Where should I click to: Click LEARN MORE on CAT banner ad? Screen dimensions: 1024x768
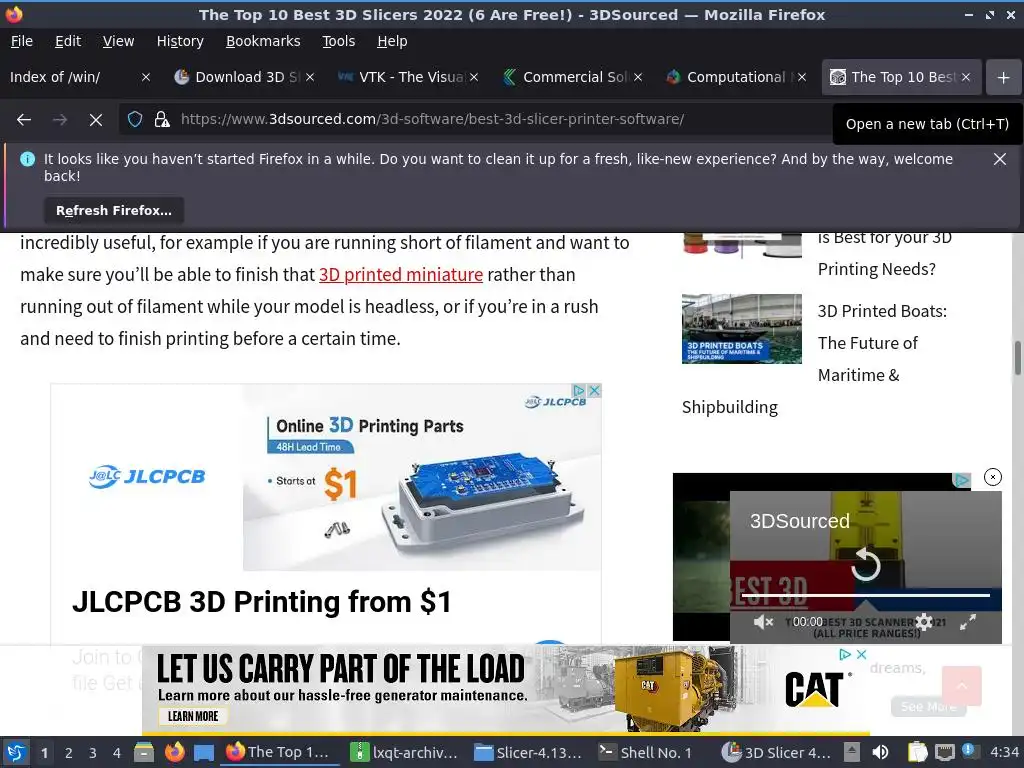pyautogui.click(x=193, y=716)
